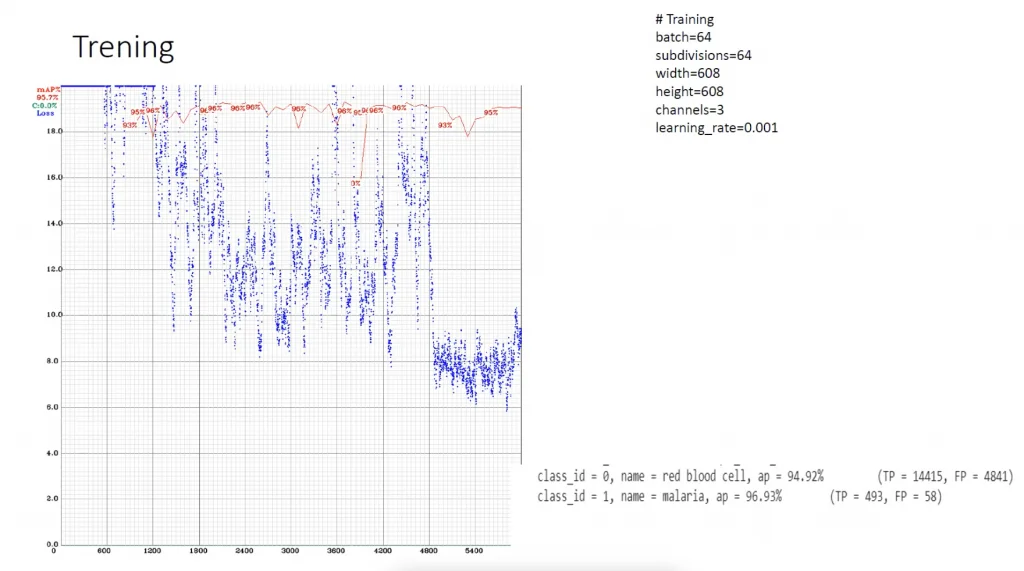This screenshot has width=1024, height=571.
Task: Select the "height=608" line
Action: click(690, 91)
